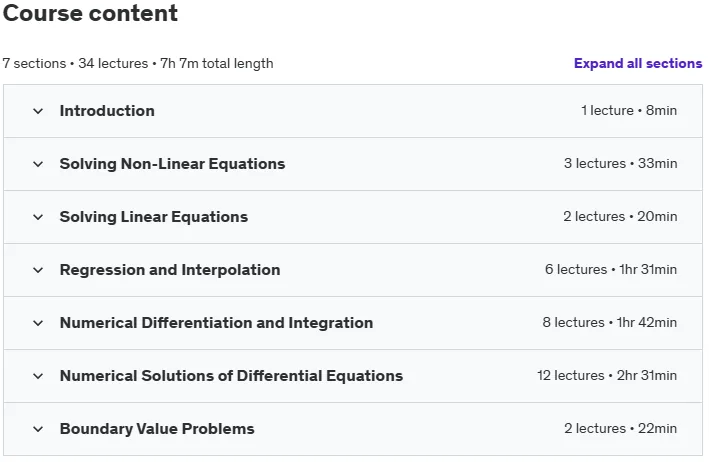The height and width of the screenshot is (462, 709).
Task: Expand Solving Non-Linear Equations chevron
Action: tap(38, 164)
